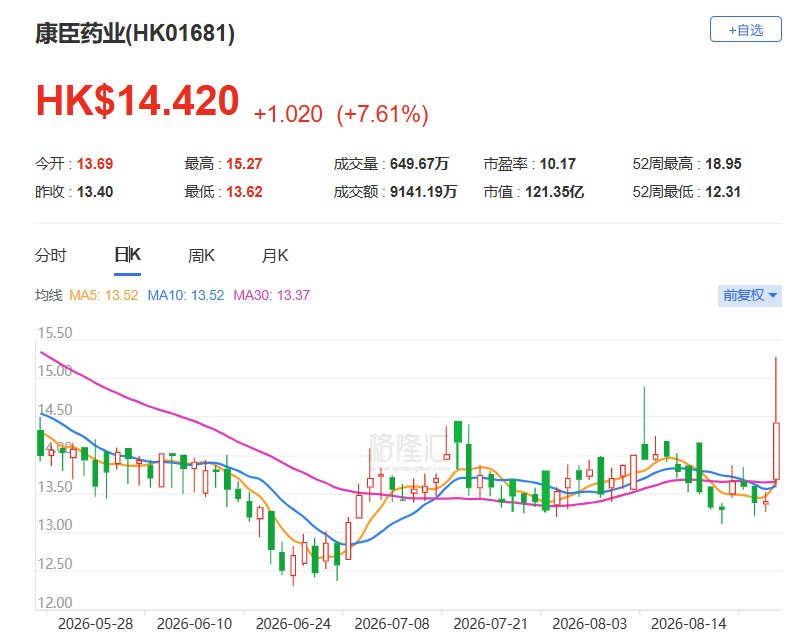Click the change value +1.020
807x638 pixels.
tap(288, 114)
